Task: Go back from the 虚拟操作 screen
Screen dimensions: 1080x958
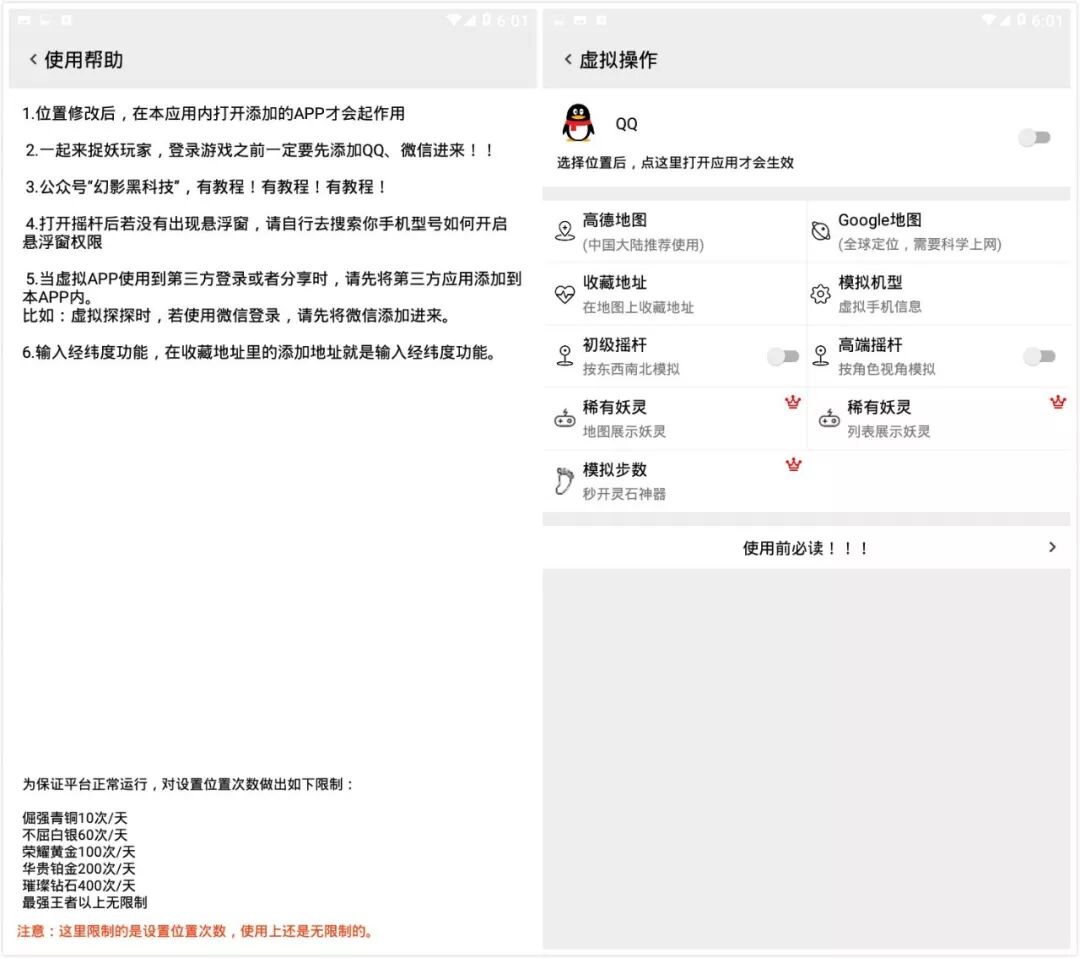Action: click(x=568, y=60)
